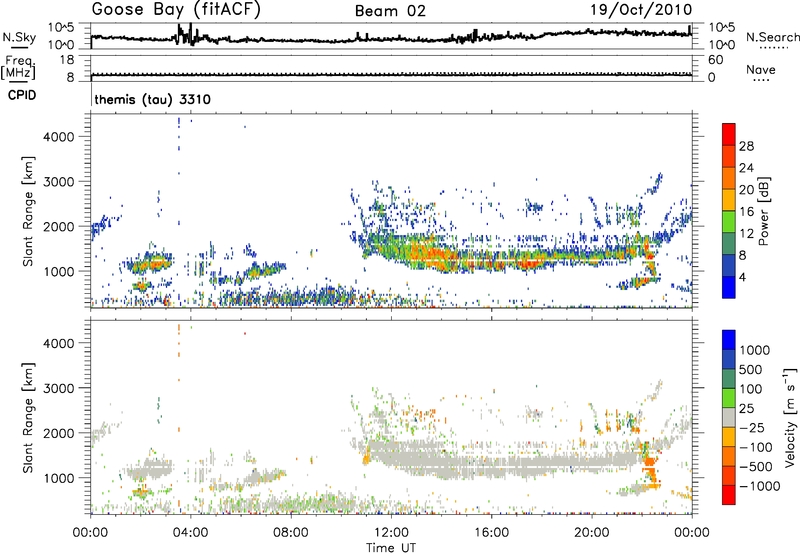Click the 'Slant Range [km]' label of velocity panel
Screen dimensions: 800x554
coord(28,417)
